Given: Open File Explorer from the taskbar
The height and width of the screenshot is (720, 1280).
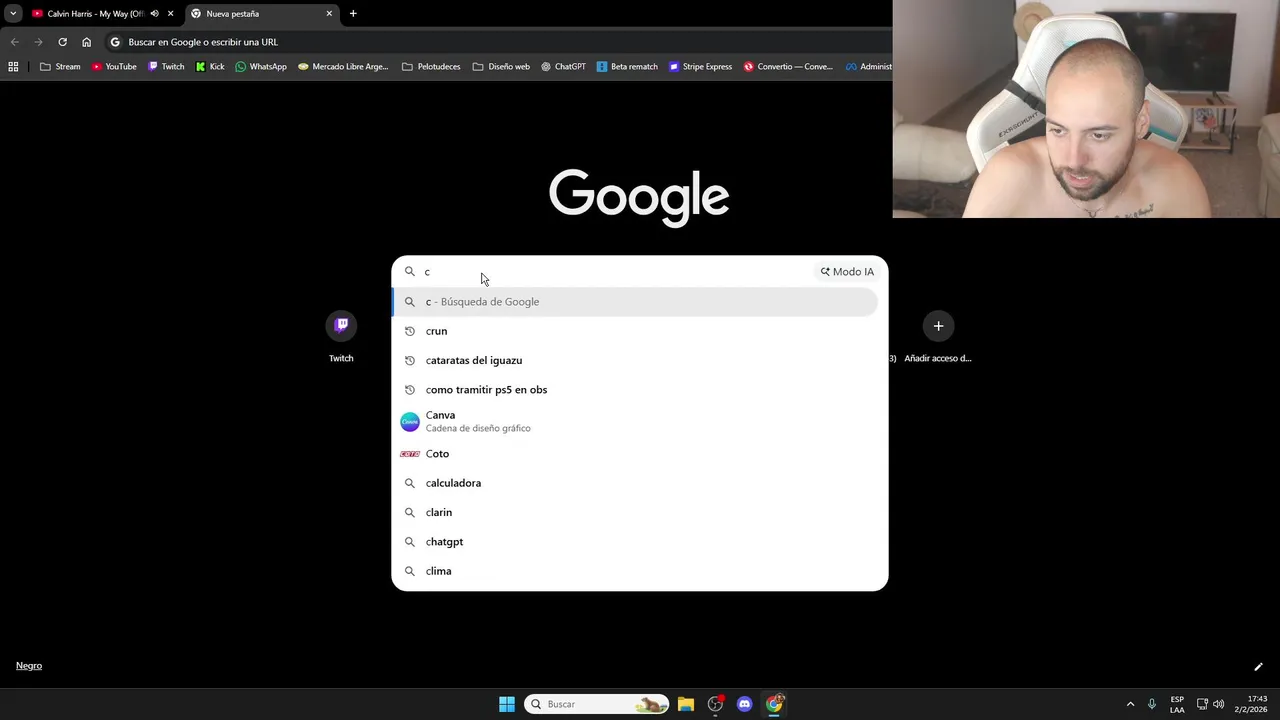Looking at the screenshot, I should 686,704.
